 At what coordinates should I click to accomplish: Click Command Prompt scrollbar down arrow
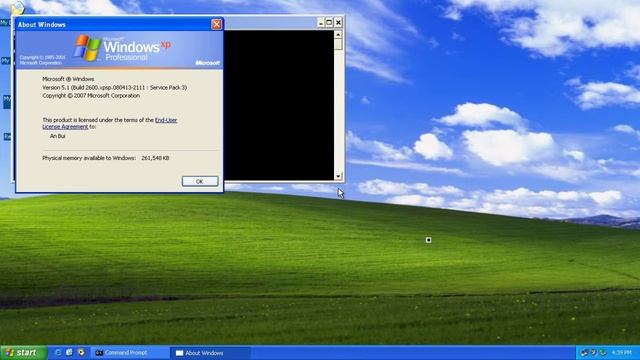[x=338, y=176]
